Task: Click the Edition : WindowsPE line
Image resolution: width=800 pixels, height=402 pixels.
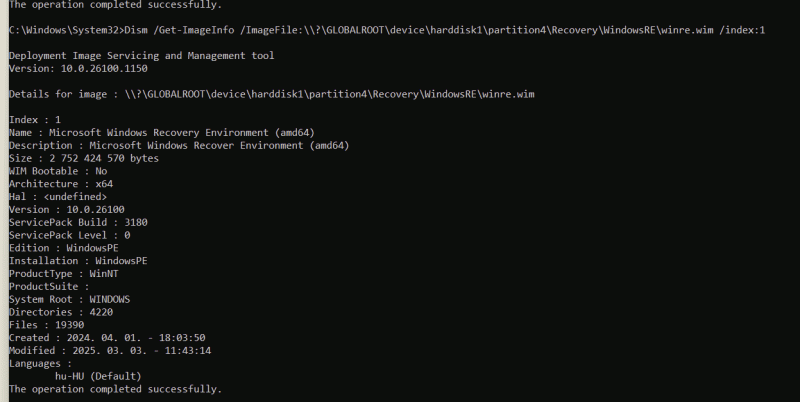Action: click(x=64, y=248)
